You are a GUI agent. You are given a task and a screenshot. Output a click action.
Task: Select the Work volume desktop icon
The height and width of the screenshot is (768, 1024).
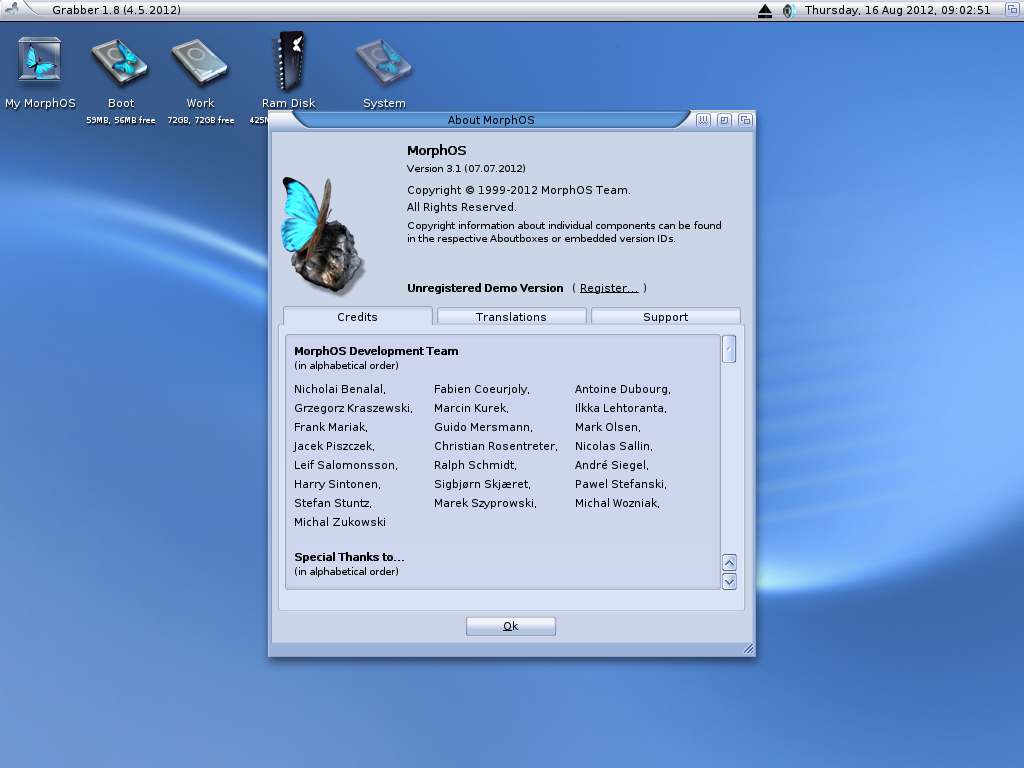click(x=200, y=63)
